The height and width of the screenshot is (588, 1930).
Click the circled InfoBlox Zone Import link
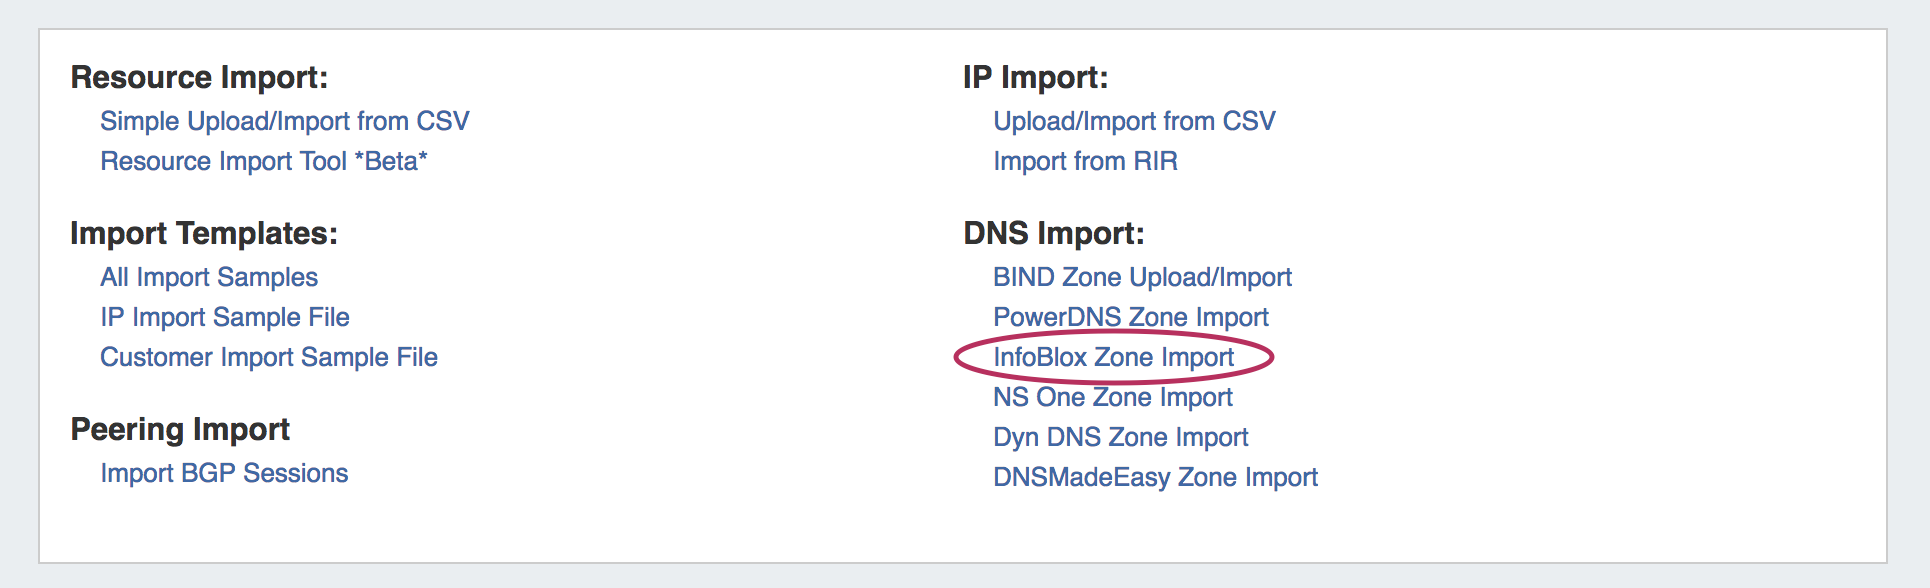1113,357
